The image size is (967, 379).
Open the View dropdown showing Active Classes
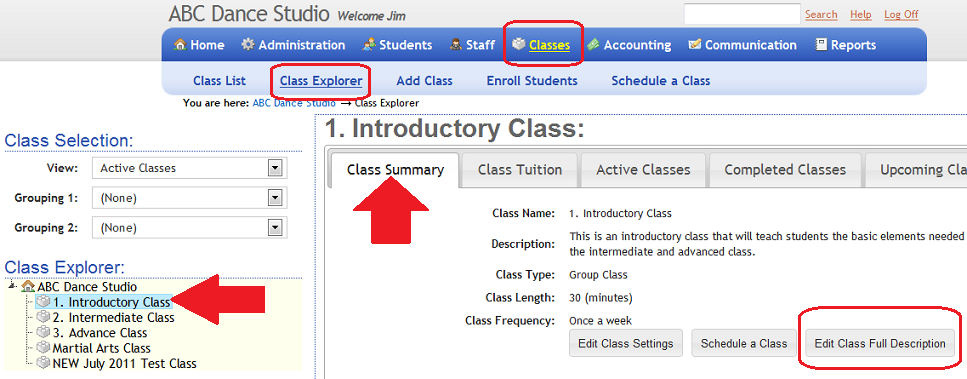[189, 168]
